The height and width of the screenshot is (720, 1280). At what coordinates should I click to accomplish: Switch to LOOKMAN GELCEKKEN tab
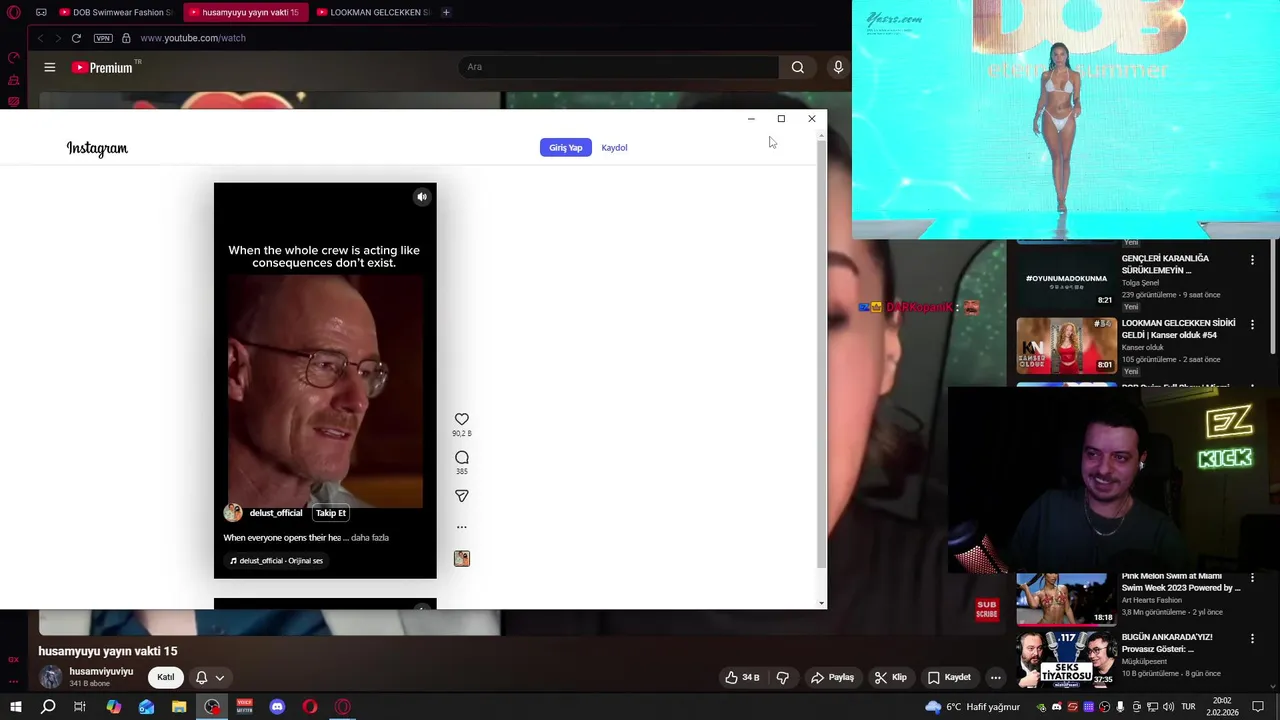372,12
